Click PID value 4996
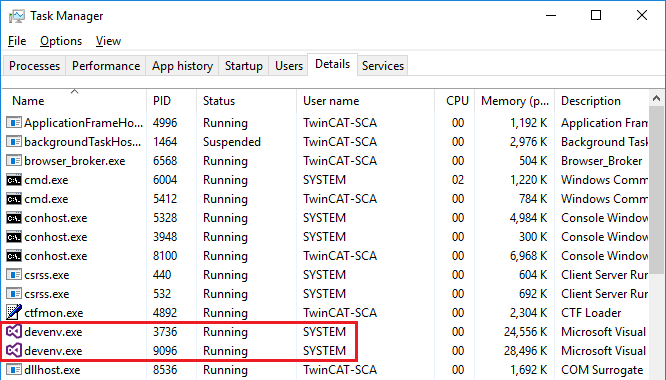 [165, 123]
